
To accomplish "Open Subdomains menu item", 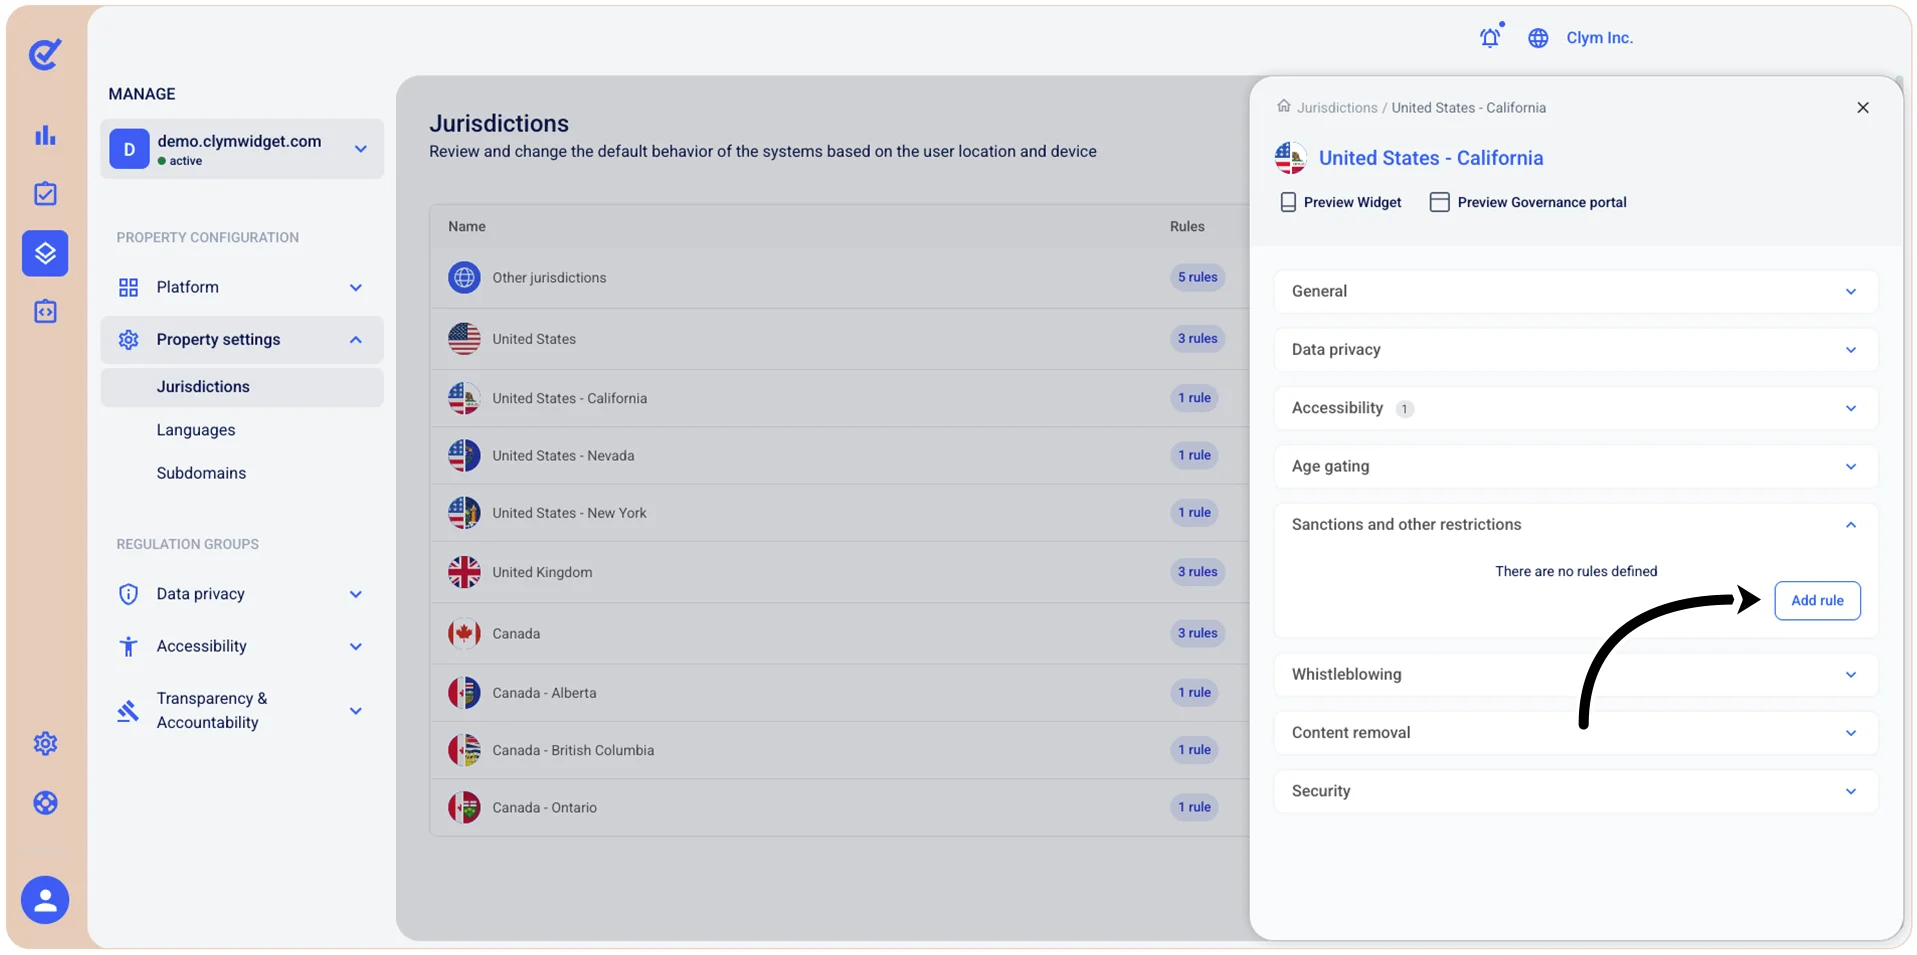I will pos(201,473).
